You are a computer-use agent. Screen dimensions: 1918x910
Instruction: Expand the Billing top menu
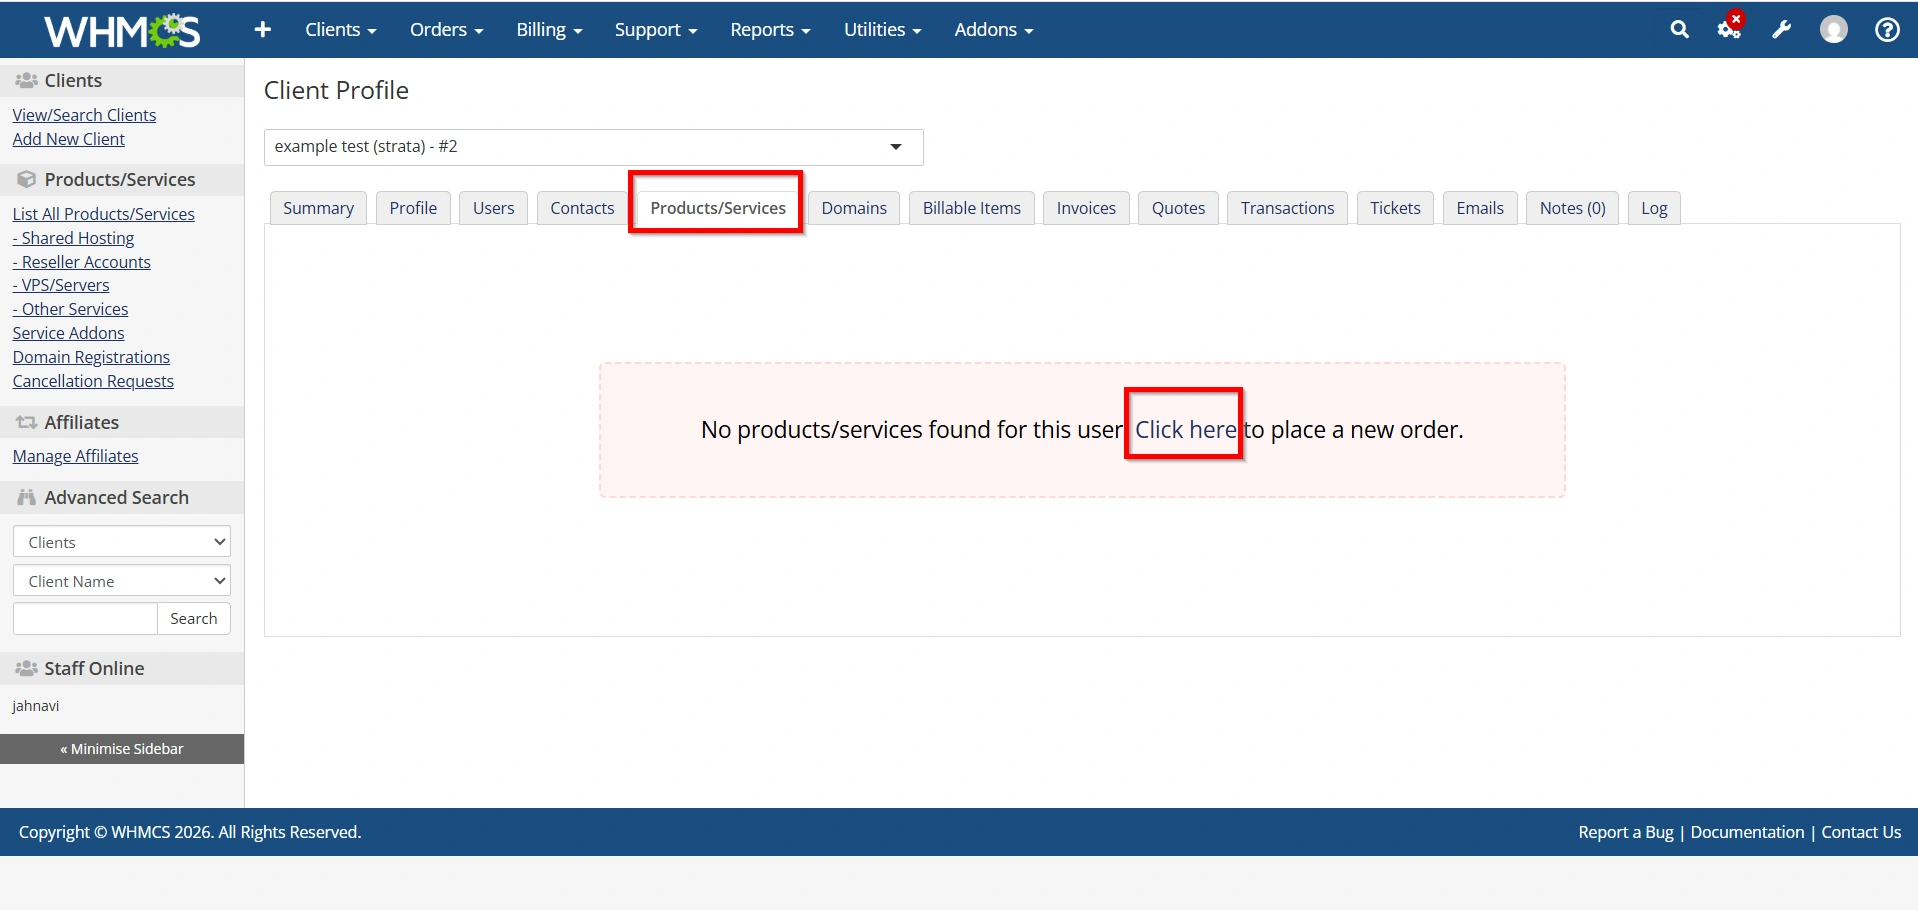[x=549, y=30]
